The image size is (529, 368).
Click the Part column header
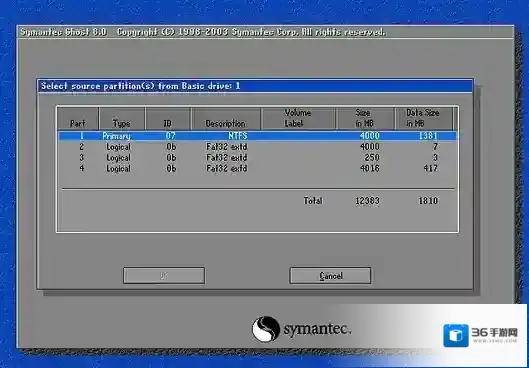point(78,118)
